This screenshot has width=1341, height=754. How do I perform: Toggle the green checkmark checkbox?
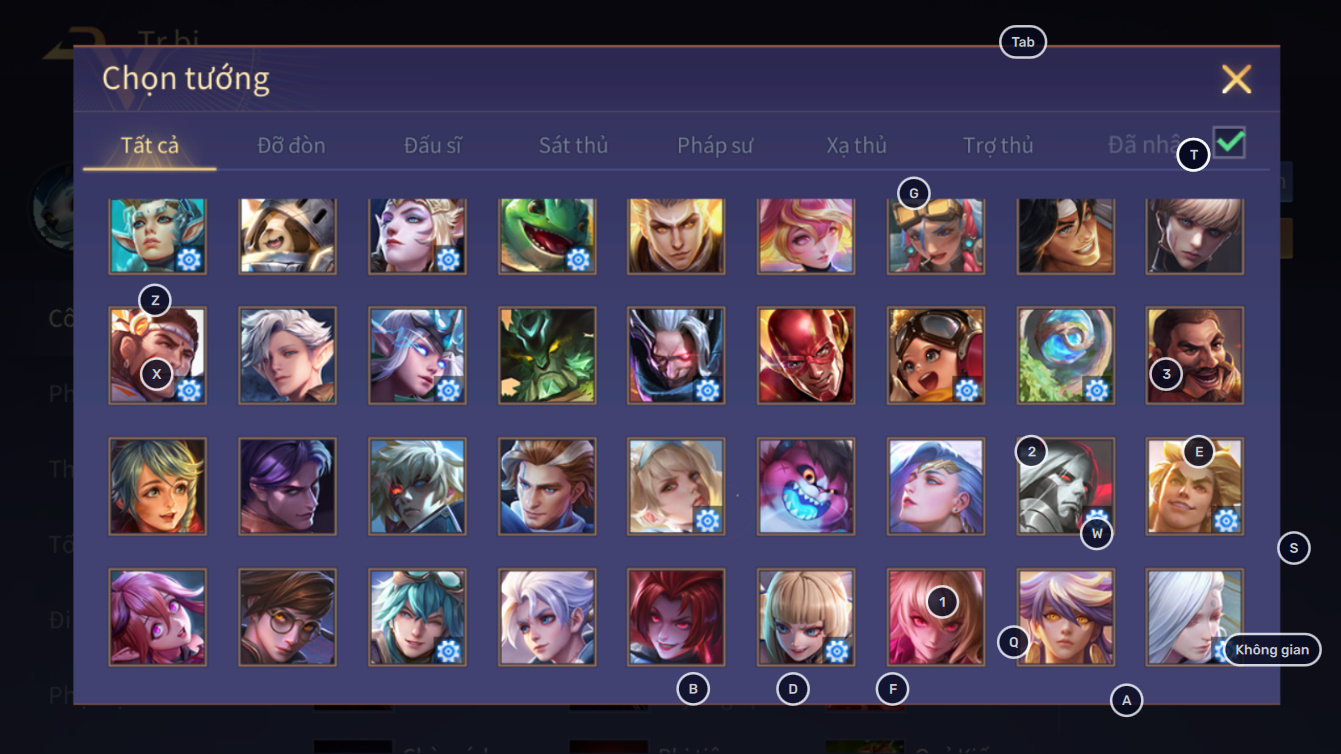(x=1230, y=142)
